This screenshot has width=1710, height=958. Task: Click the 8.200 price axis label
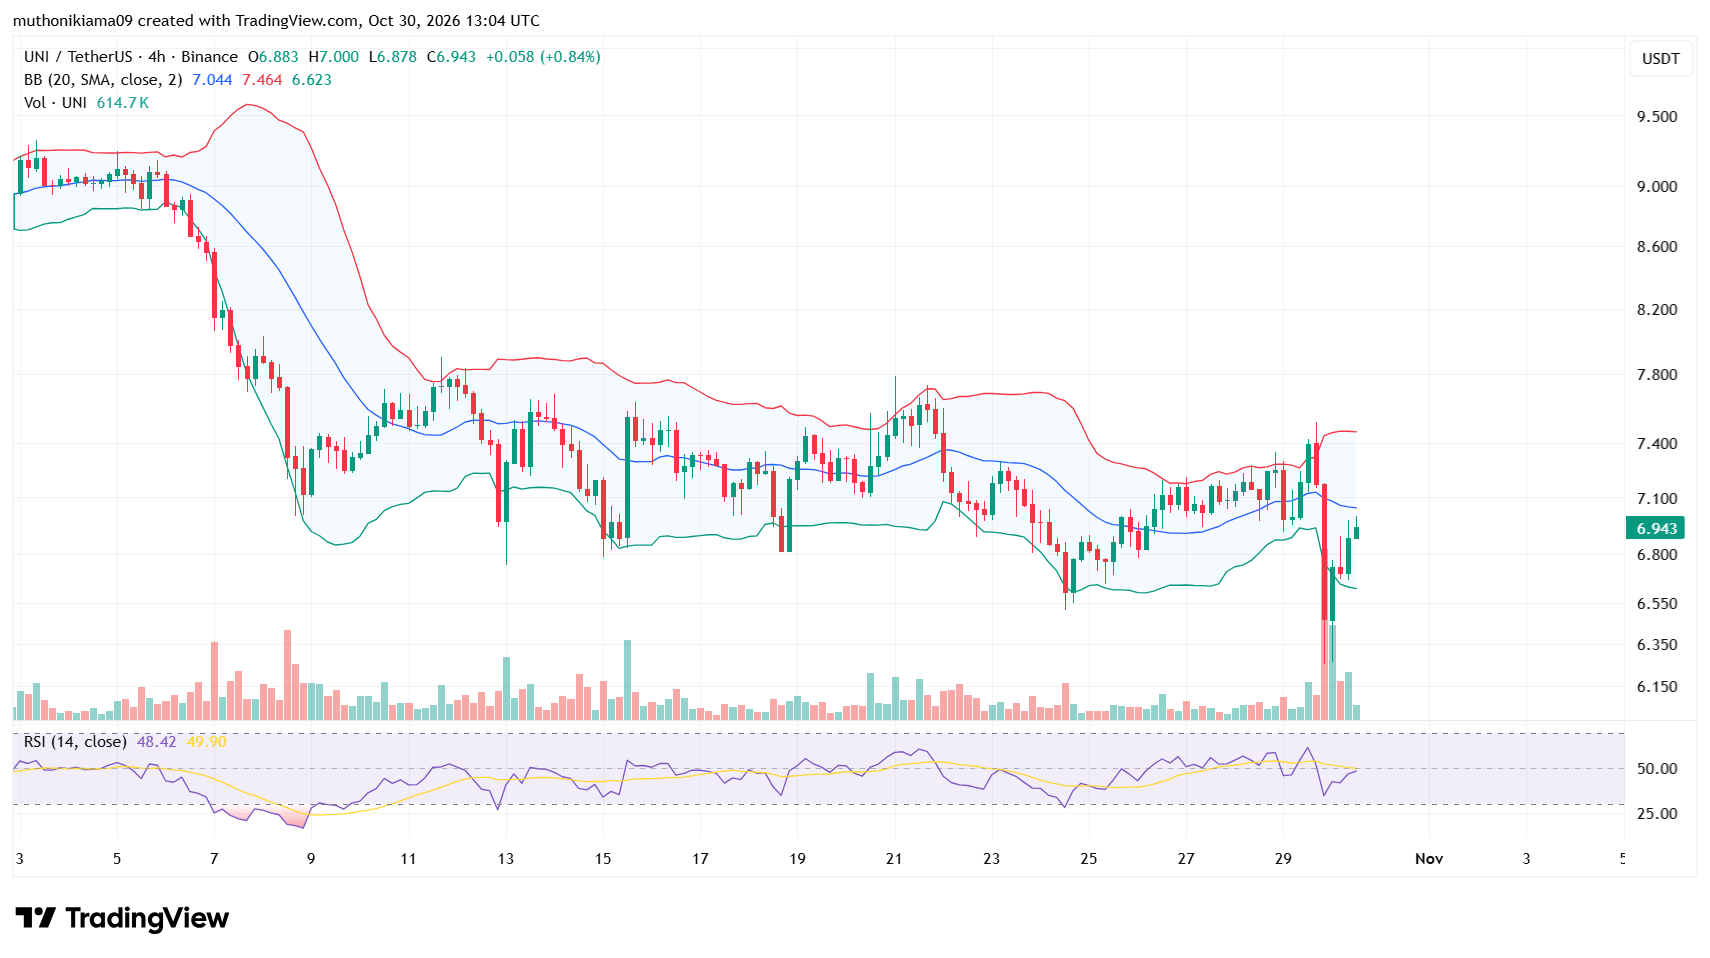[x=1657, y=310]
